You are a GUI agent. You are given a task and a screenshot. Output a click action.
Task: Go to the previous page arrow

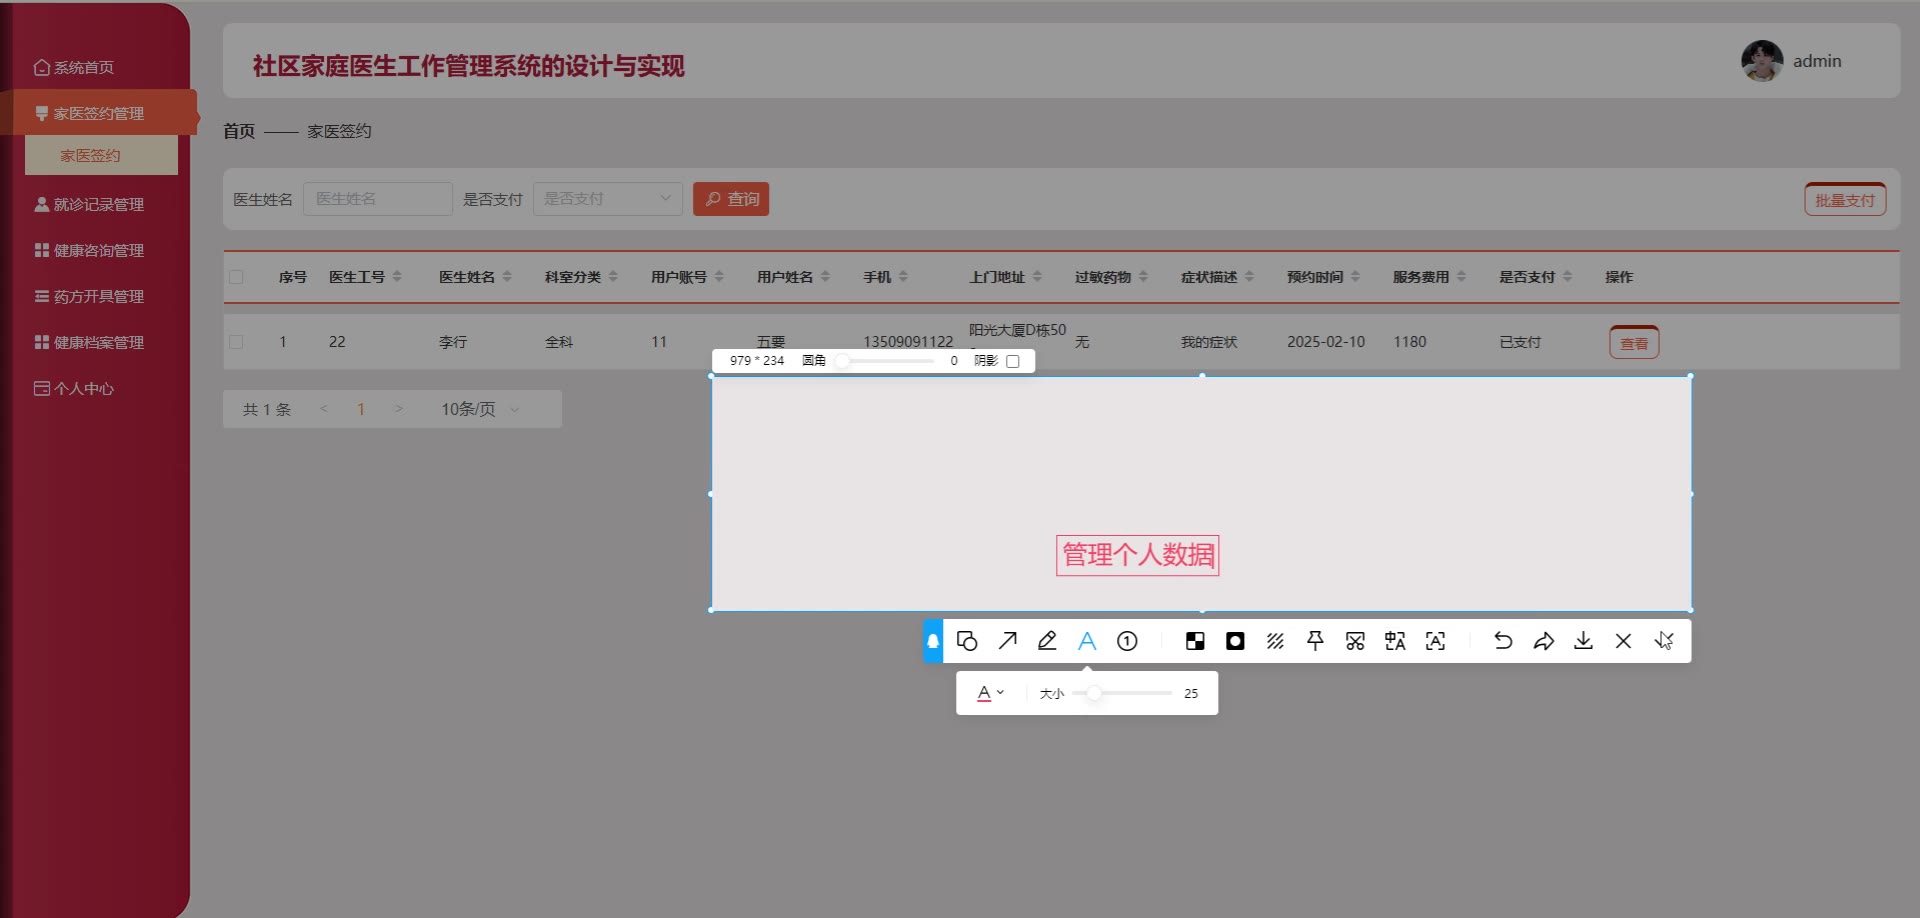tap(324, 409)
